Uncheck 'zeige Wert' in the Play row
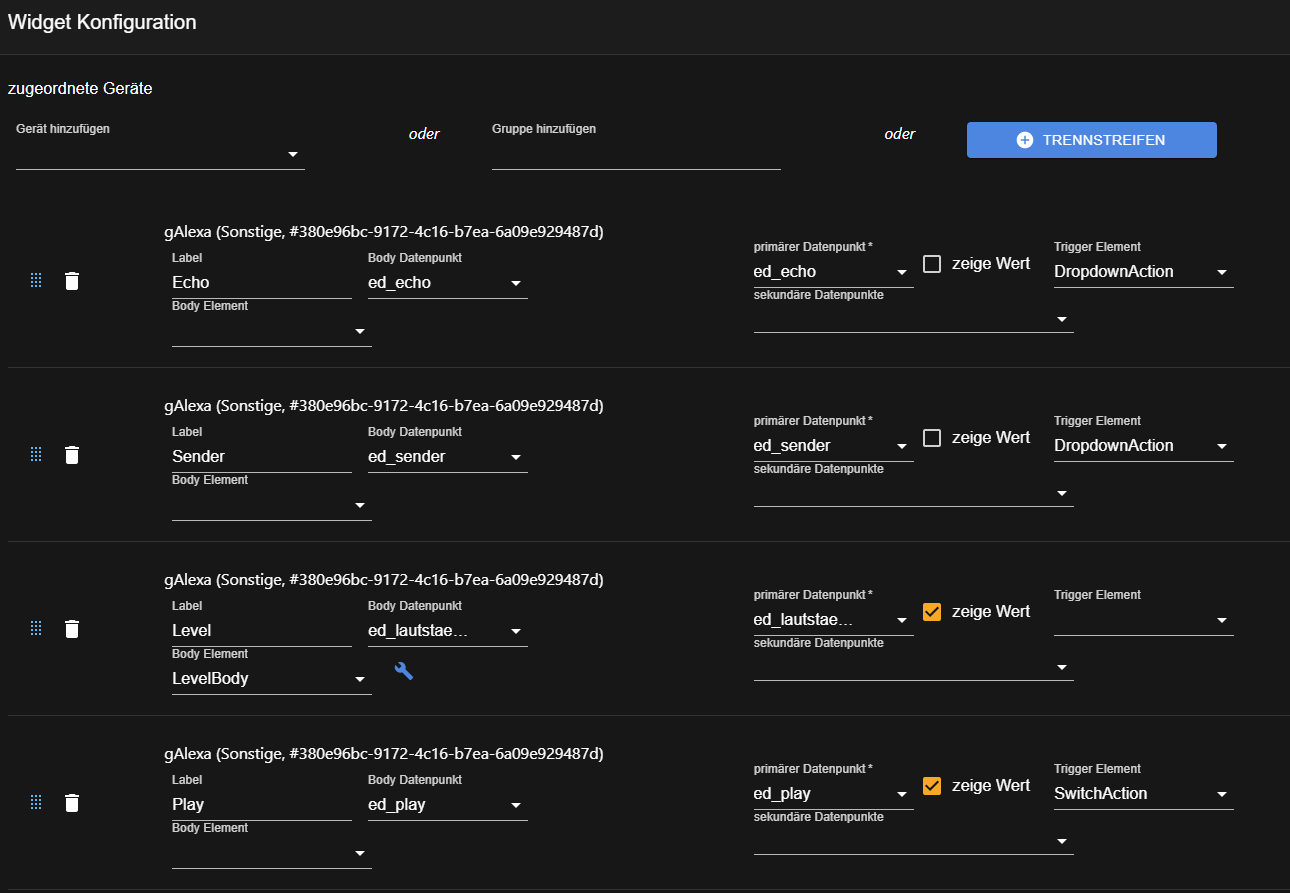Viewport: 1290px width, 893px height. pyautogui.click(x=932, y=786)
